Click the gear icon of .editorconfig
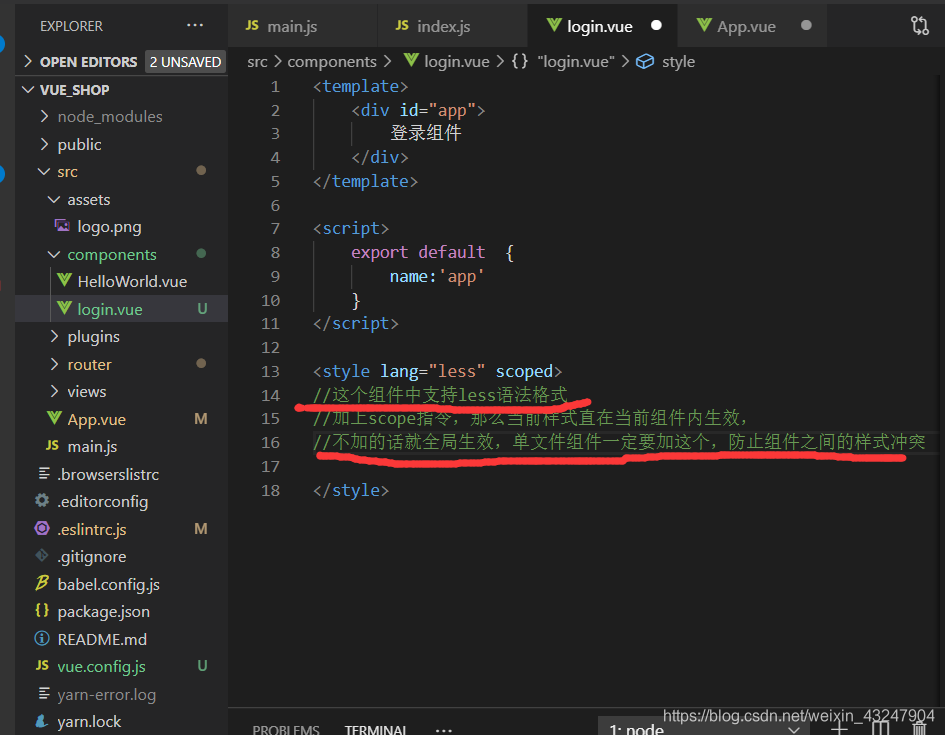This screenshot has width=945, height=735. pos(42,501)
